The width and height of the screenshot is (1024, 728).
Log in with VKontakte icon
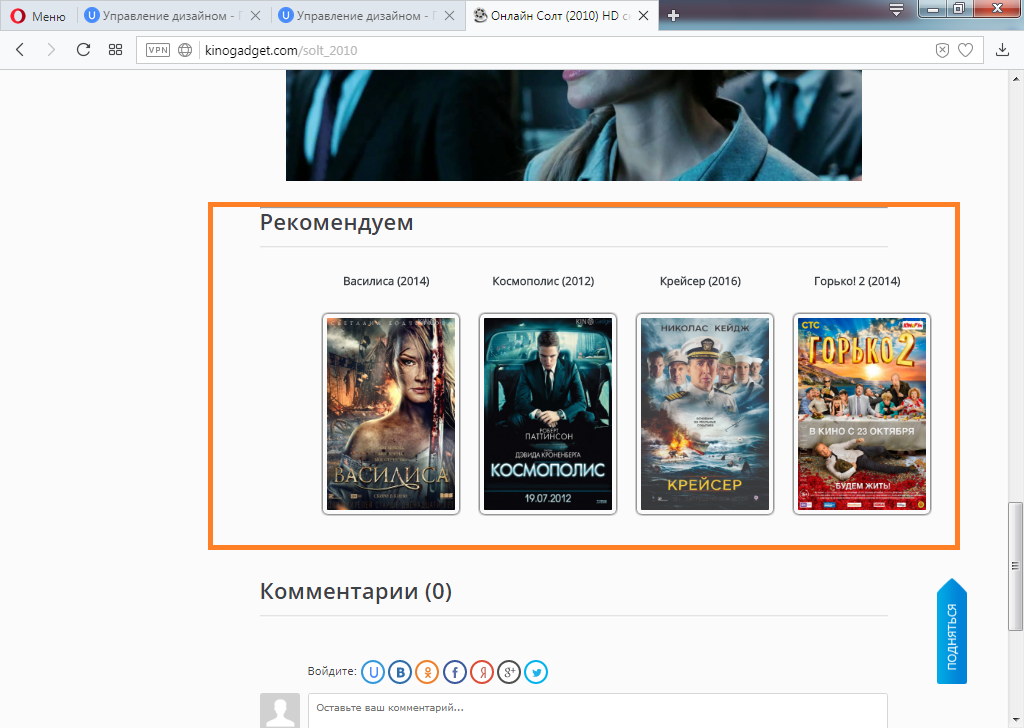click(400, 672)
